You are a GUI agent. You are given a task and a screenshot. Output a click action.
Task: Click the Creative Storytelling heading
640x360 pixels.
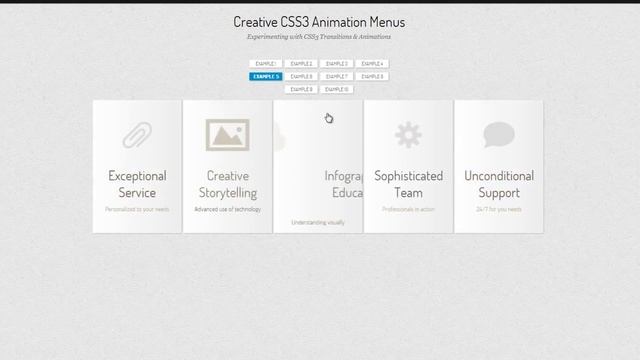click(x=228, y=184)
